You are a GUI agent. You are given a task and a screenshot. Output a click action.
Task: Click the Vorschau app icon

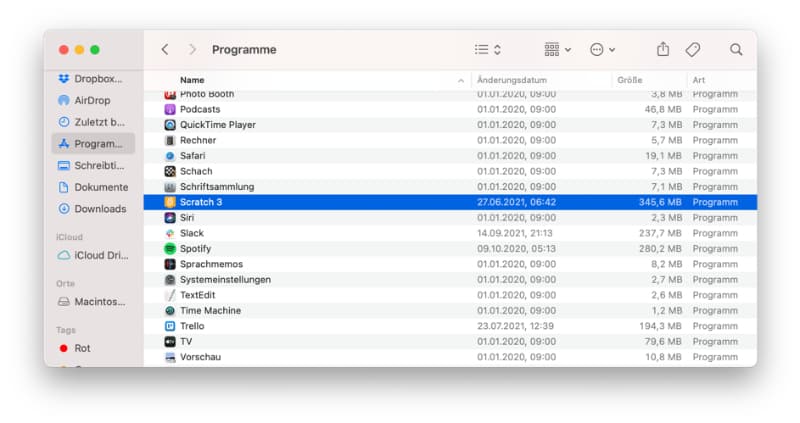coord(170,357)
